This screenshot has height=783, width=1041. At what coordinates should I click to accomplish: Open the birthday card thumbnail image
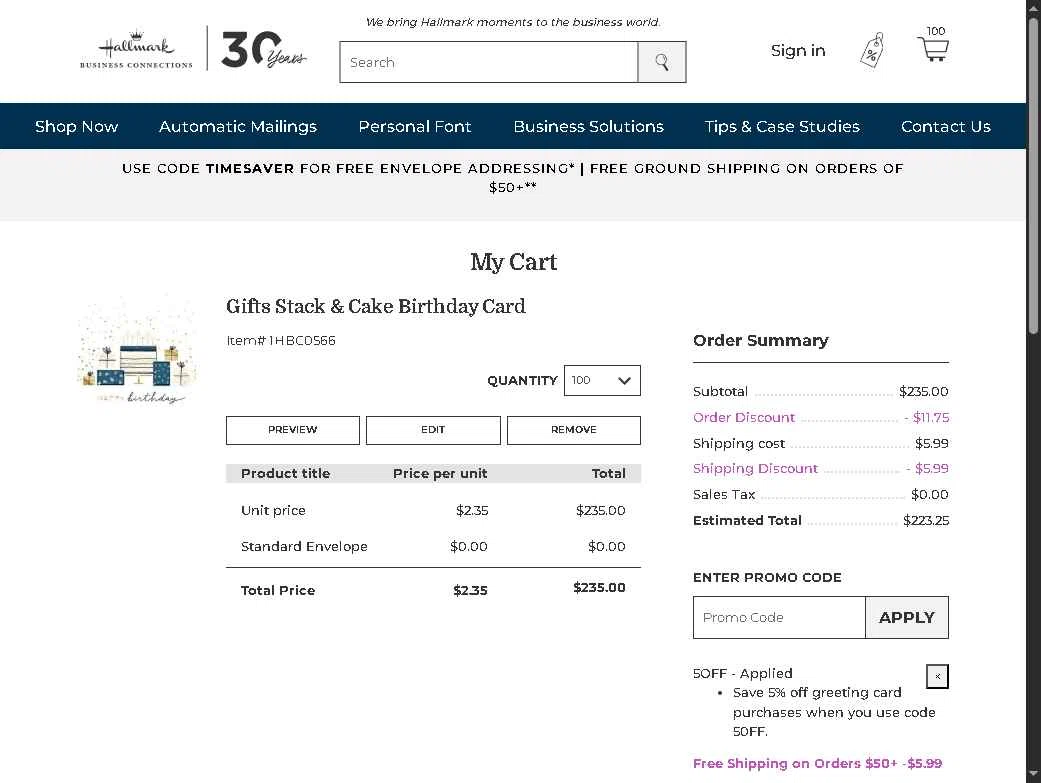(x=139, y=350)
